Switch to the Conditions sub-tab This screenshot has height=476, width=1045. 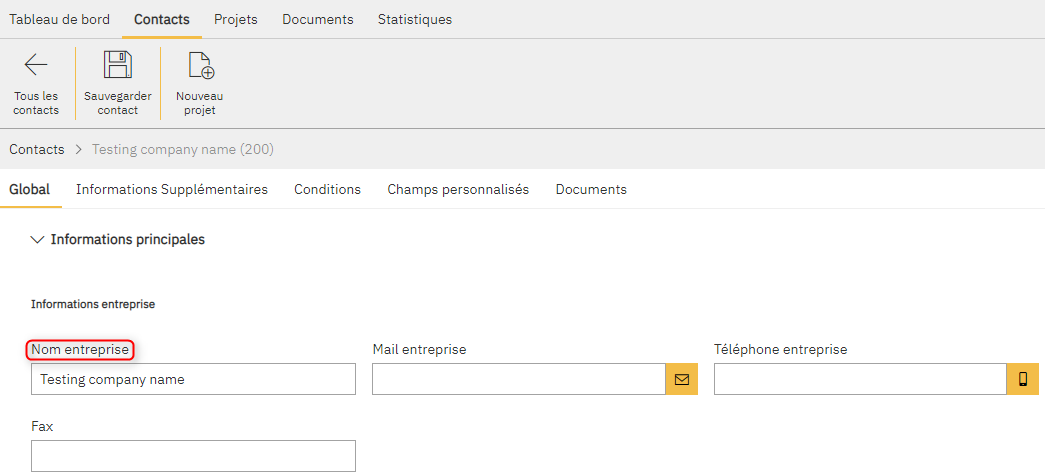tap(327, 189)
